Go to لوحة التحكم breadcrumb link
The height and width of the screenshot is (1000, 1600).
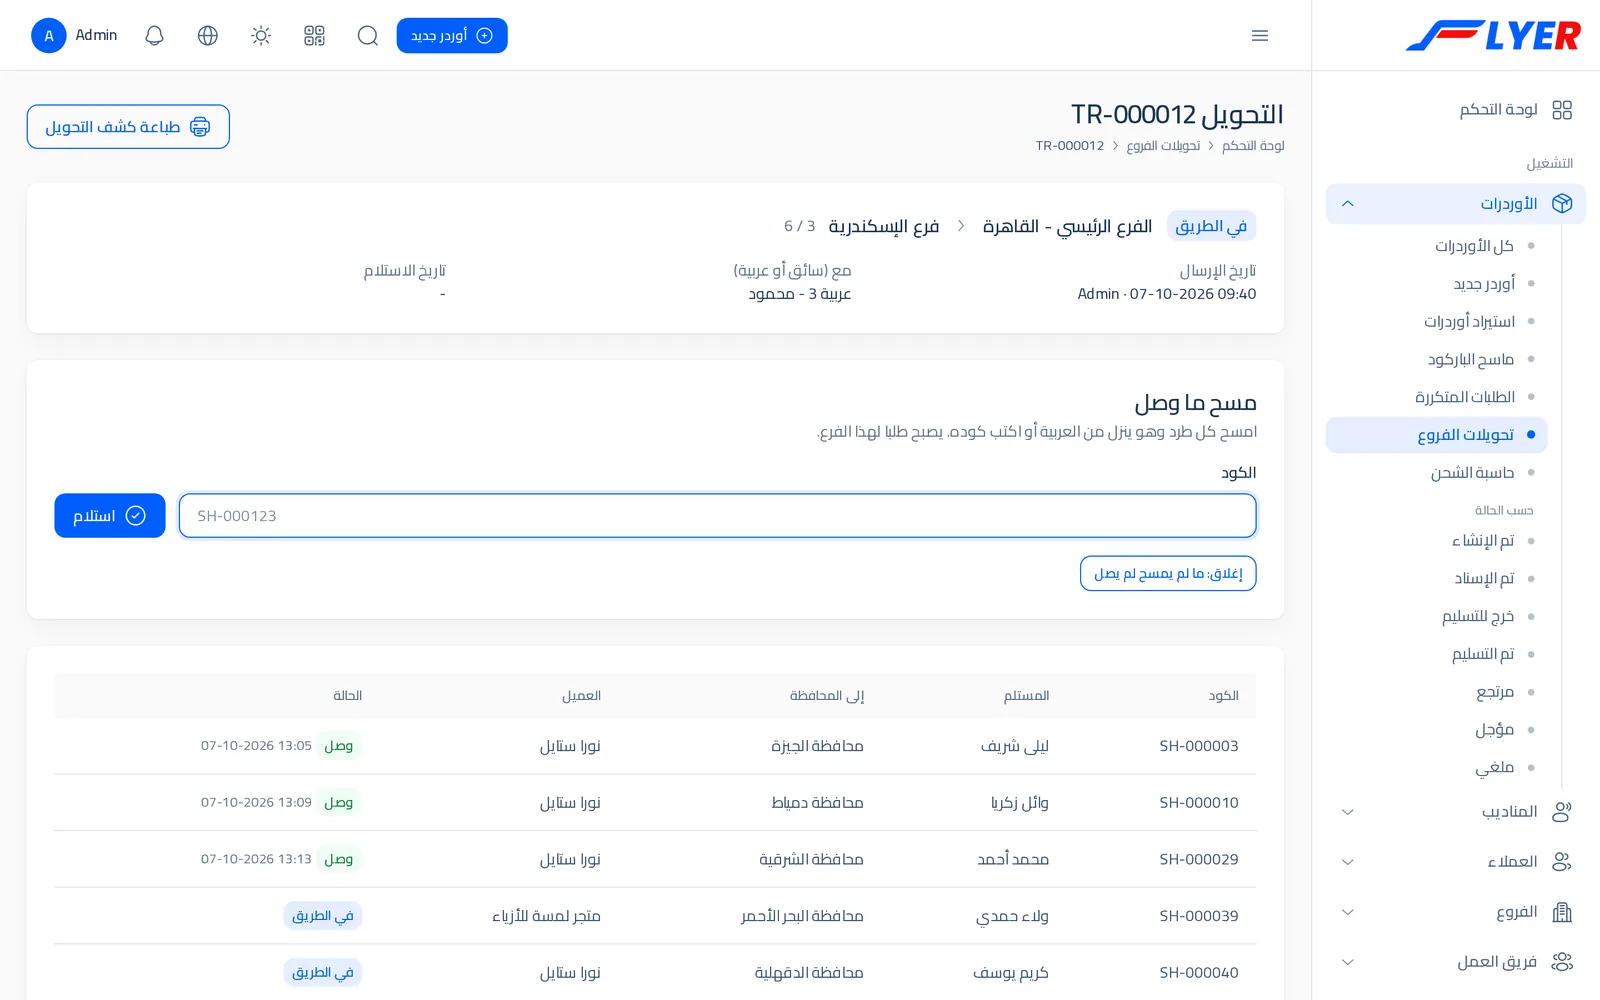(x=1253, y=146)
